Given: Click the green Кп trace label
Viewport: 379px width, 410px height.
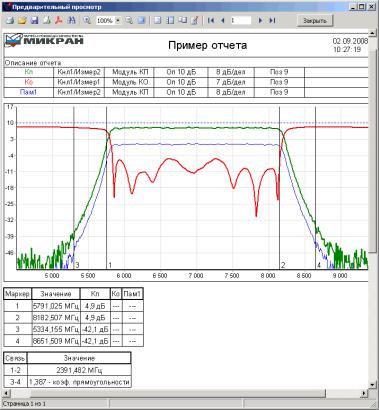Looking at the screenshot, I should tap(29, 72).
